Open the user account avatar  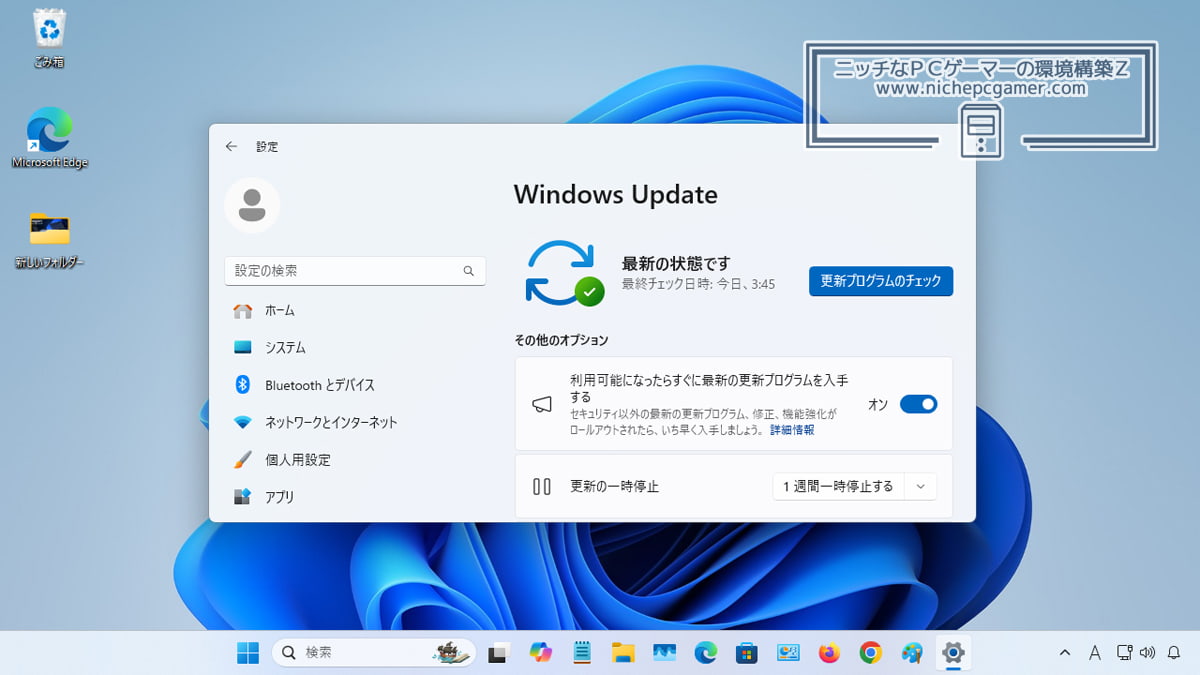(x=252, y=205)
